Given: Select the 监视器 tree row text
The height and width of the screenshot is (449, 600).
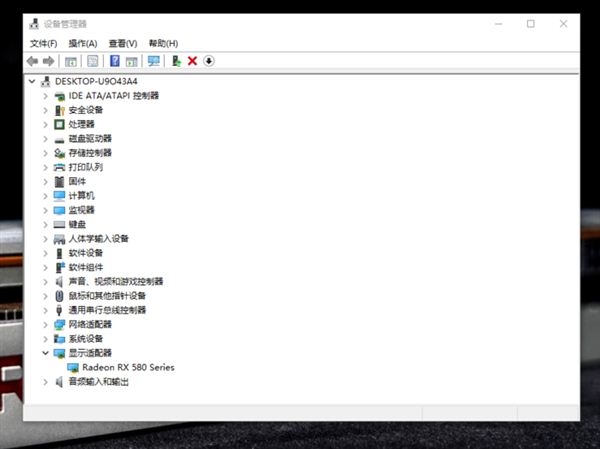Looking at the screenshot, I should (x=82, y=210).
